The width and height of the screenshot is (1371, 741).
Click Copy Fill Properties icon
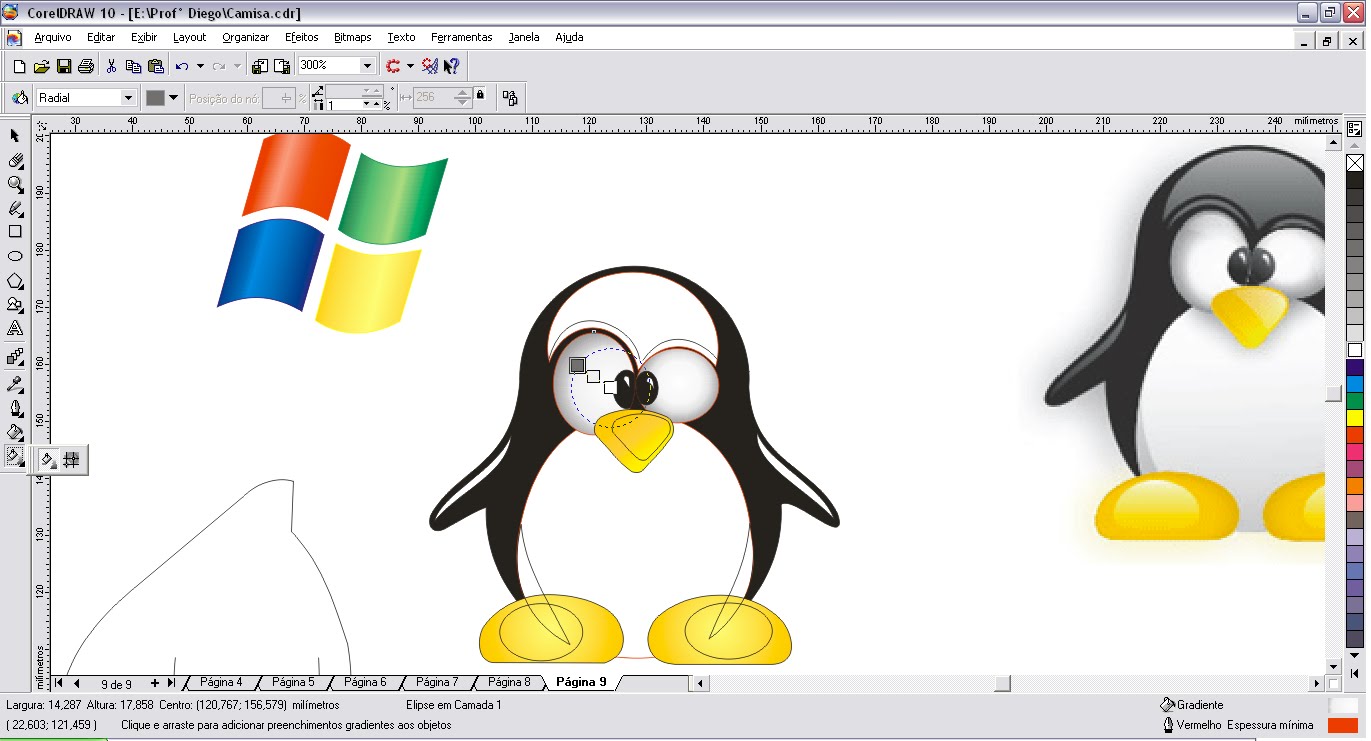pos(510,98)
